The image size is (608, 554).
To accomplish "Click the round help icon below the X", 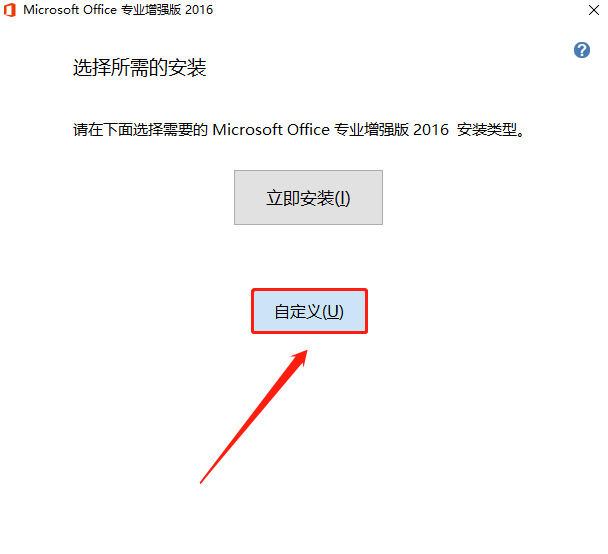I will [x=582, y=50].
